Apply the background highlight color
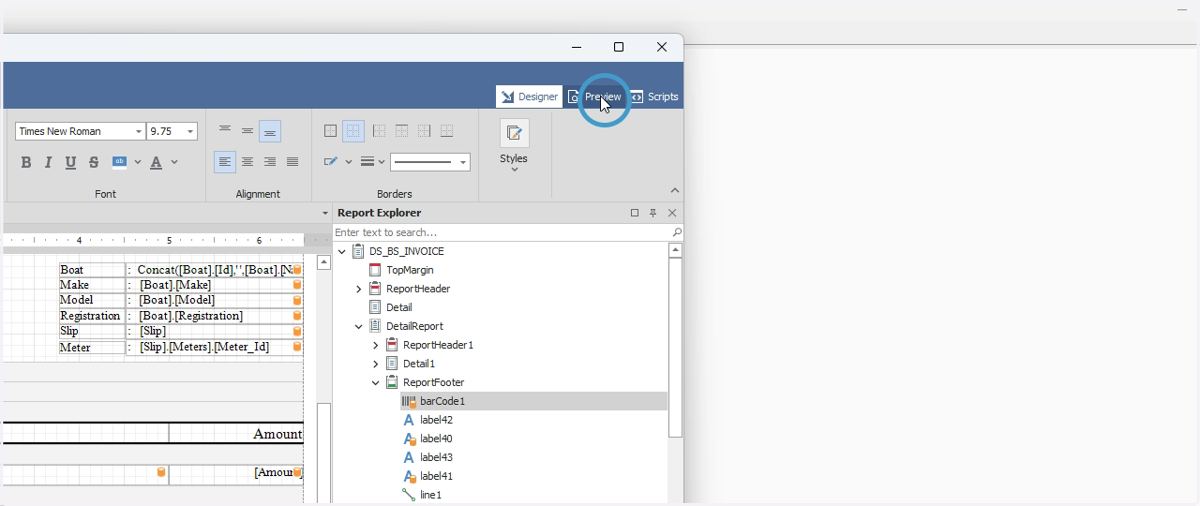 (x=119, y=162)
